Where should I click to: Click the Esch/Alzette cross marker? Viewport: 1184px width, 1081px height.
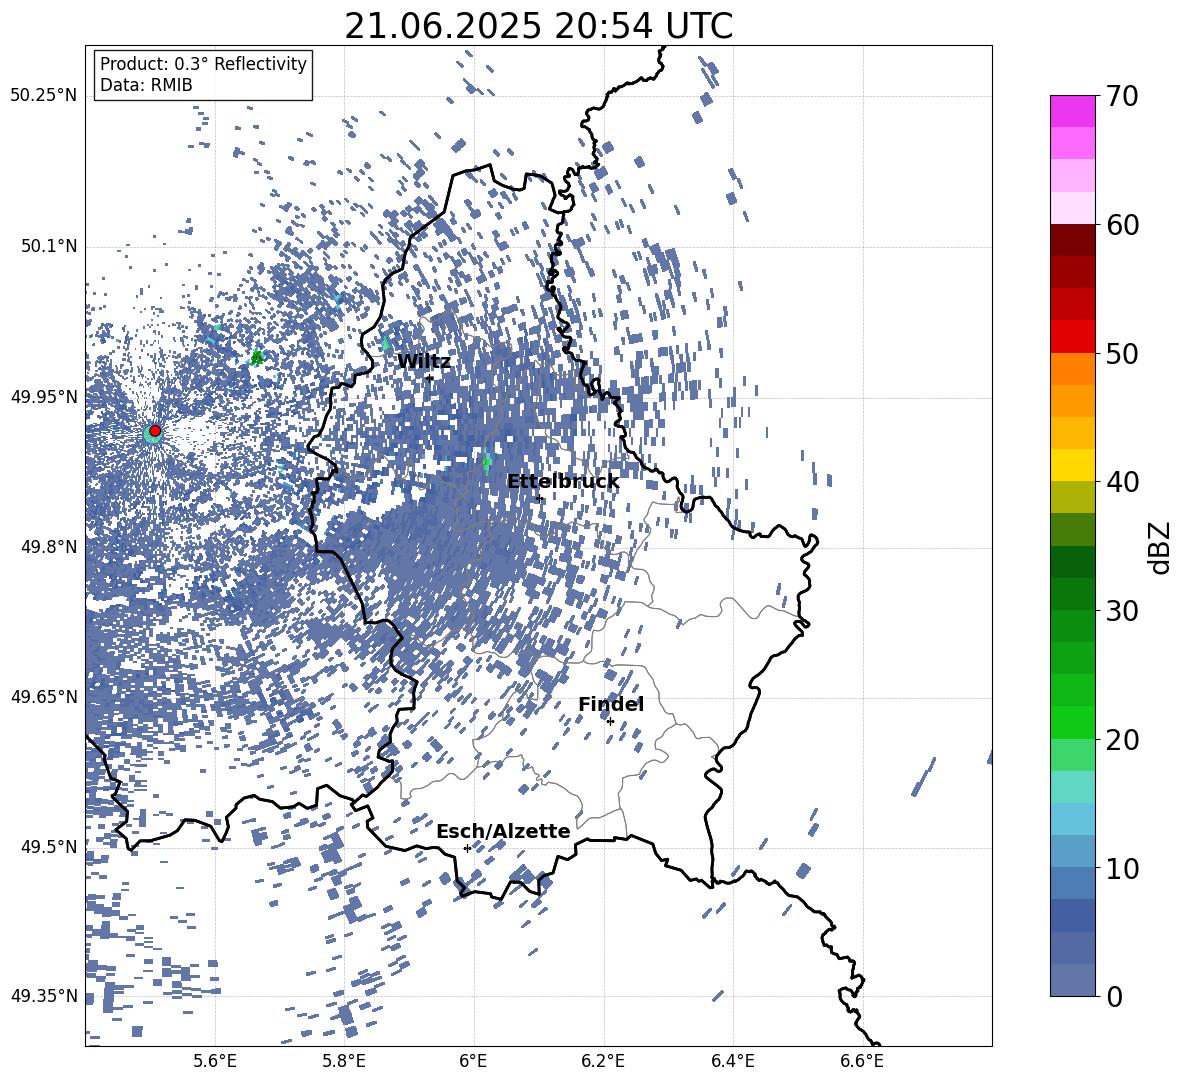coord(467,848)
